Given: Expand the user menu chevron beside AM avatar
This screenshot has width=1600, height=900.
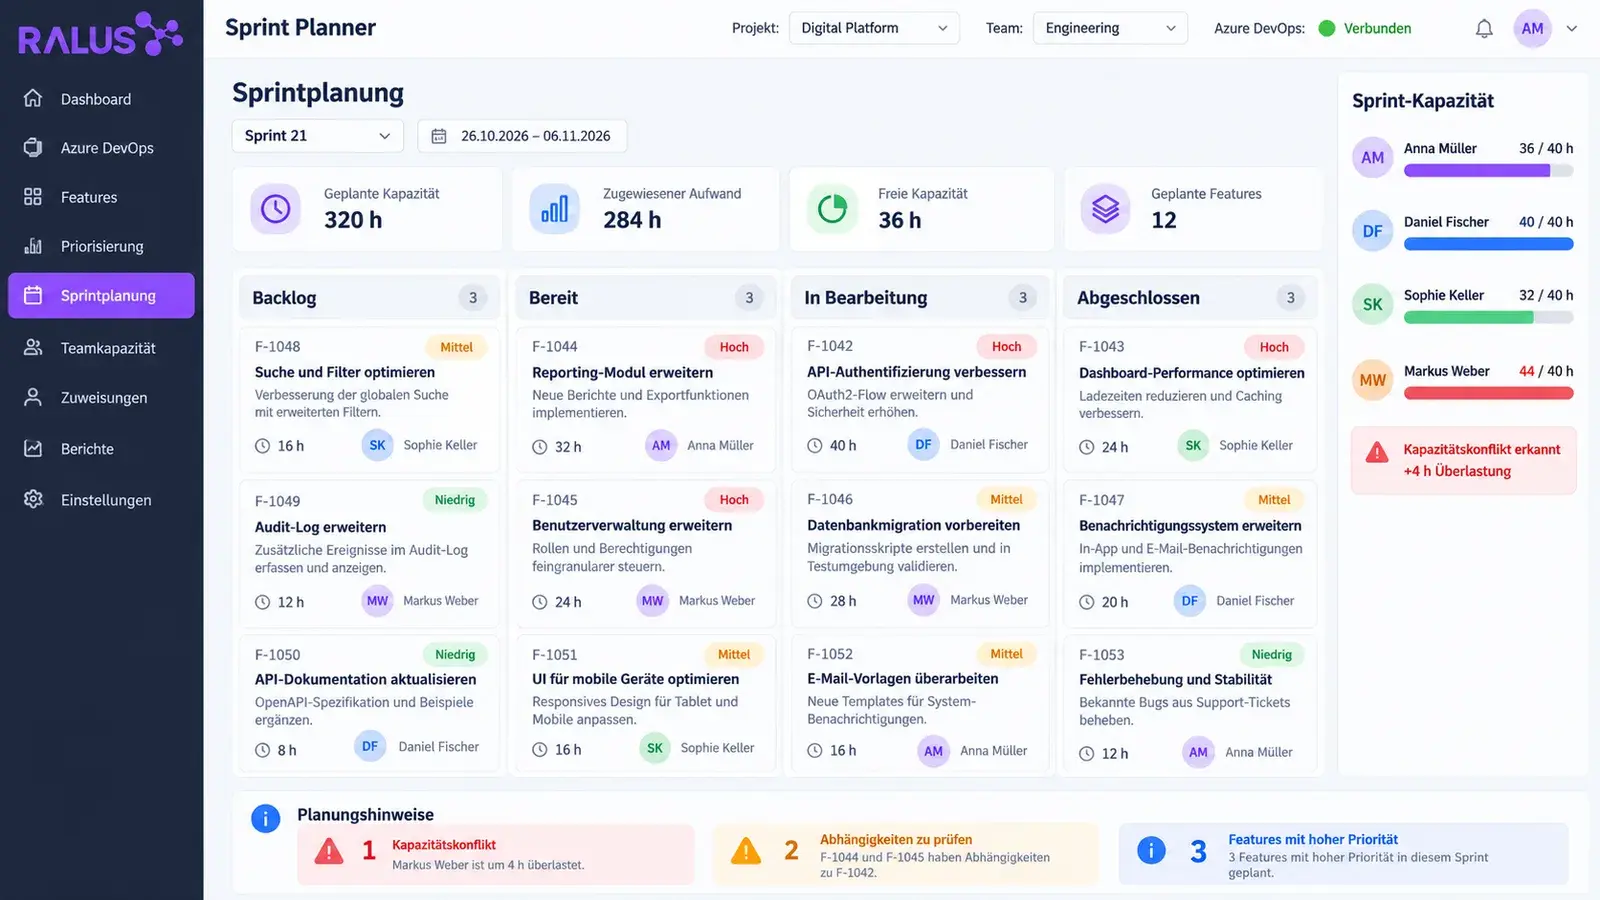Looking at the screenshot, I should [1571, 28].
